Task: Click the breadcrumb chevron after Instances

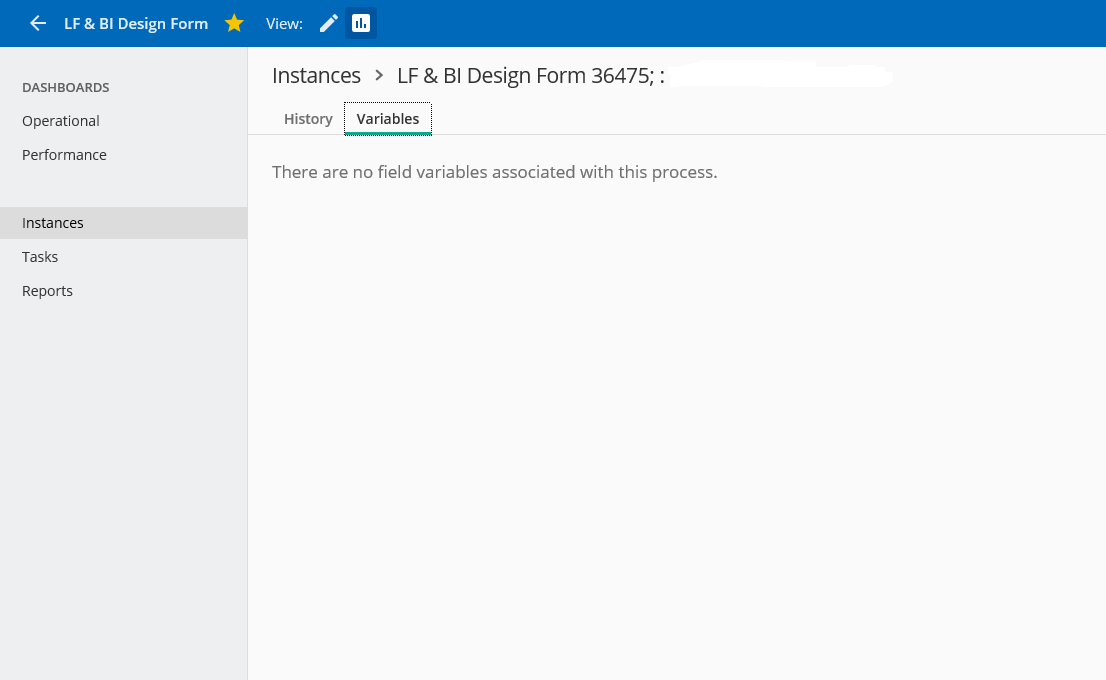Action: pos(379,75)
